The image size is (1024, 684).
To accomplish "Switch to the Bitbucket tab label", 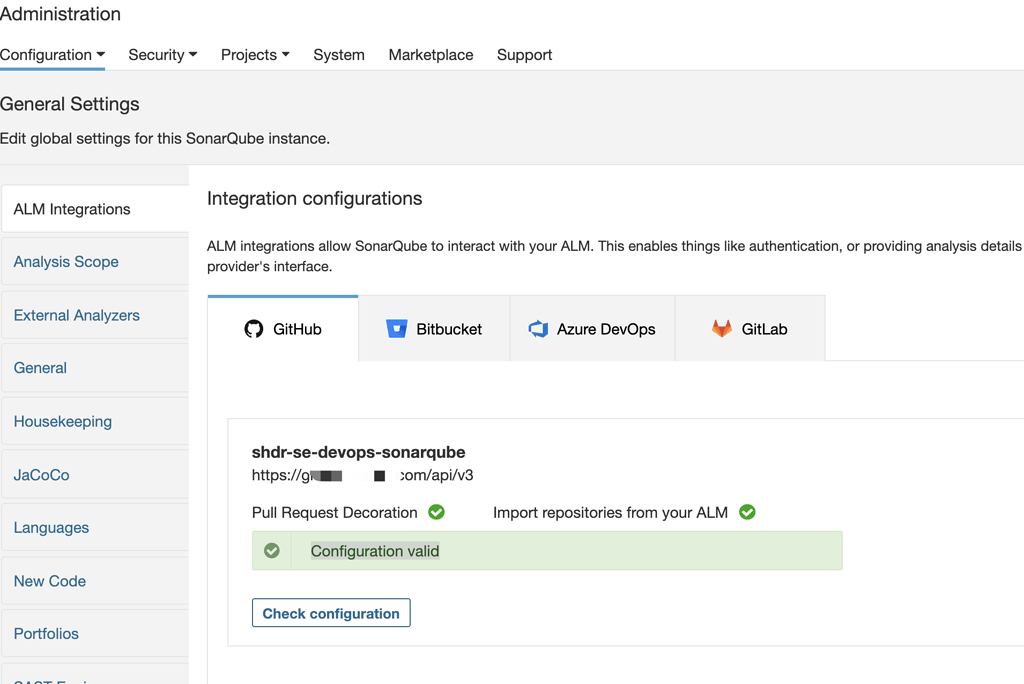I will pos(449,329).
